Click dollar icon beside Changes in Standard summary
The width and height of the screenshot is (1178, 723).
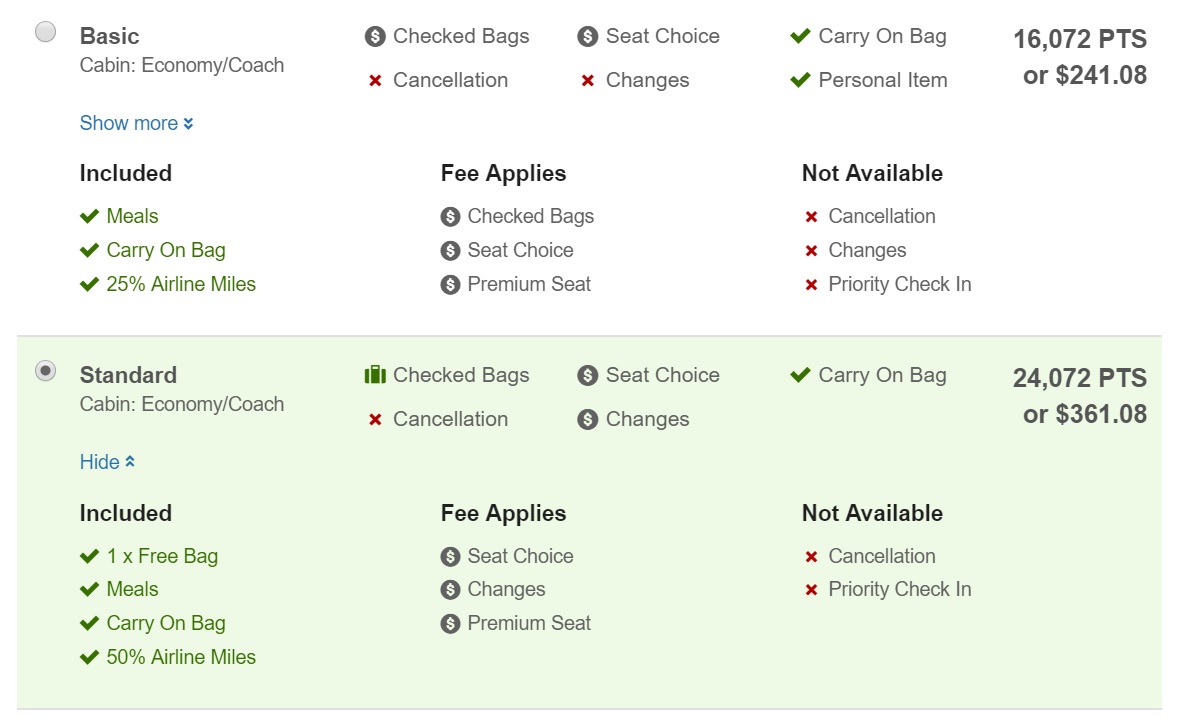(x=587, y=420)
